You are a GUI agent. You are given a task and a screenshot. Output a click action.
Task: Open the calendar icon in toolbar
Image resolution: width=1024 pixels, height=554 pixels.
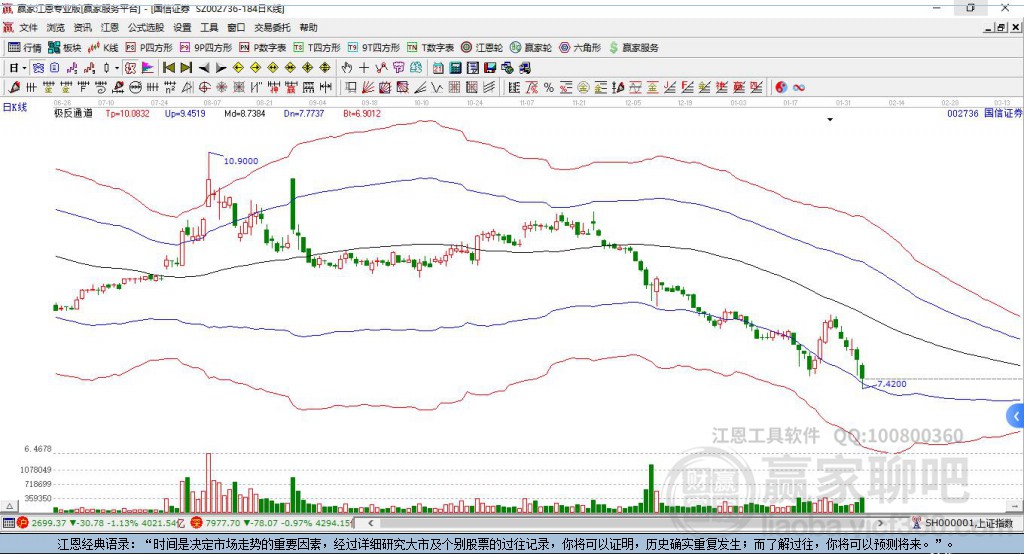point(438,67)
